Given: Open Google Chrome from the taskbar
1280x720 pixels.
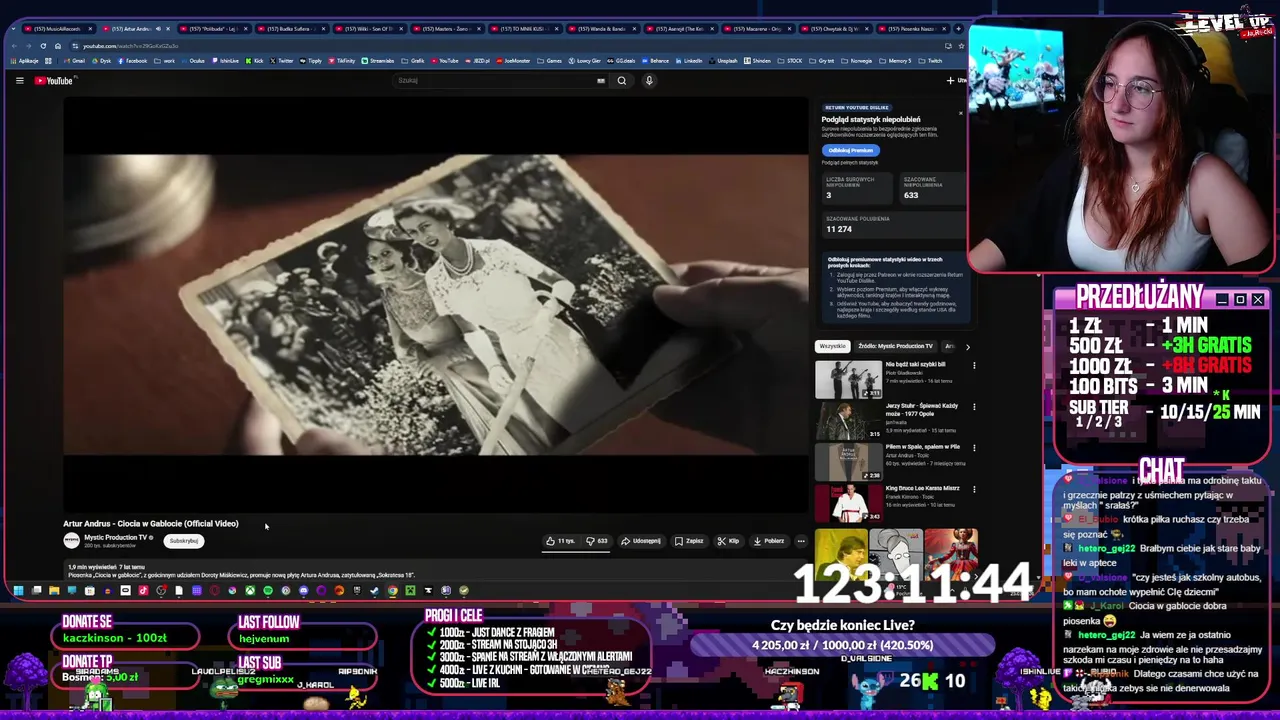Looking at the screenshot, I should [x=393, y=590].
